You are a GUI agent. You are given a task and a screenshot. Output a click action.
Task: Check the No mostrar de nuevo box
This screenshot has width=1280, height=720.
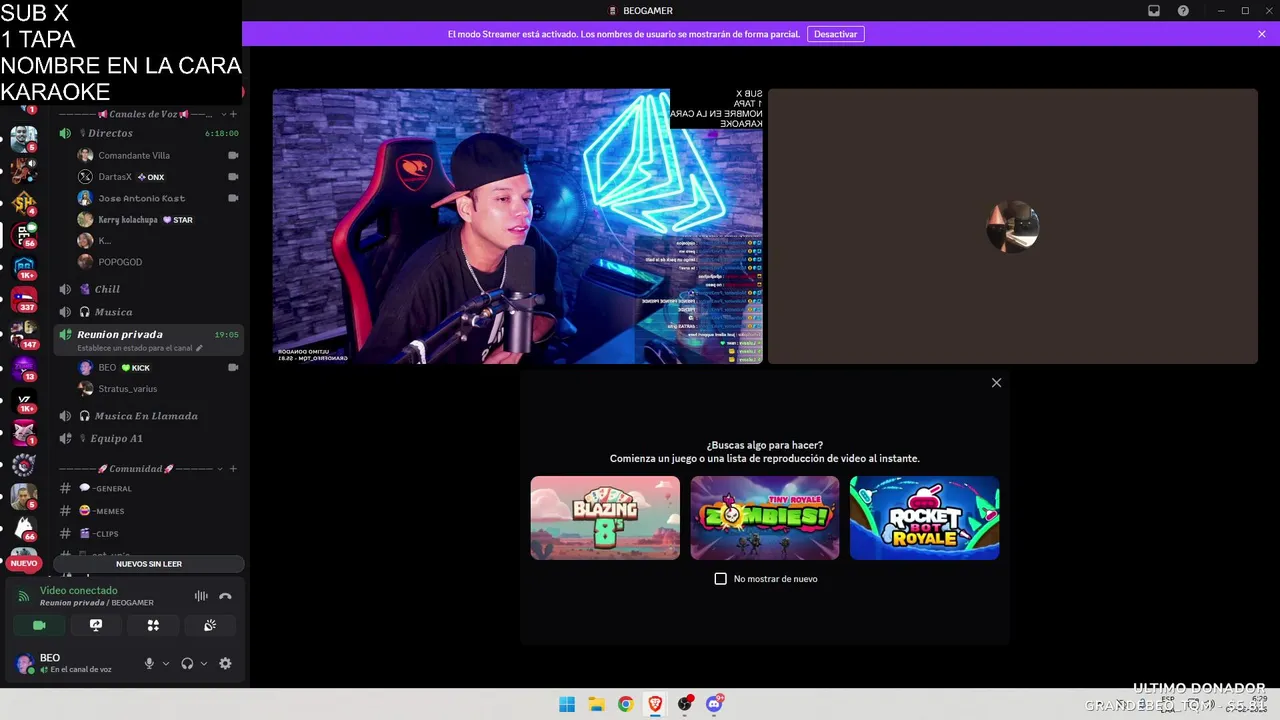720,579
